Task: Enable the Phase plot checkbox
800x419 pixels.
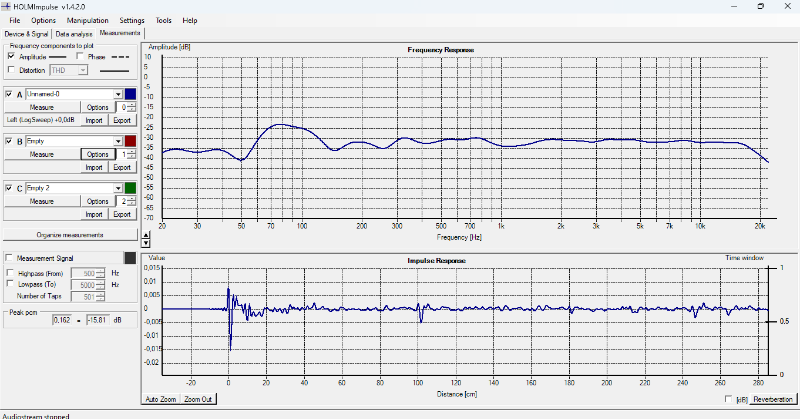Action: [80, 56]
